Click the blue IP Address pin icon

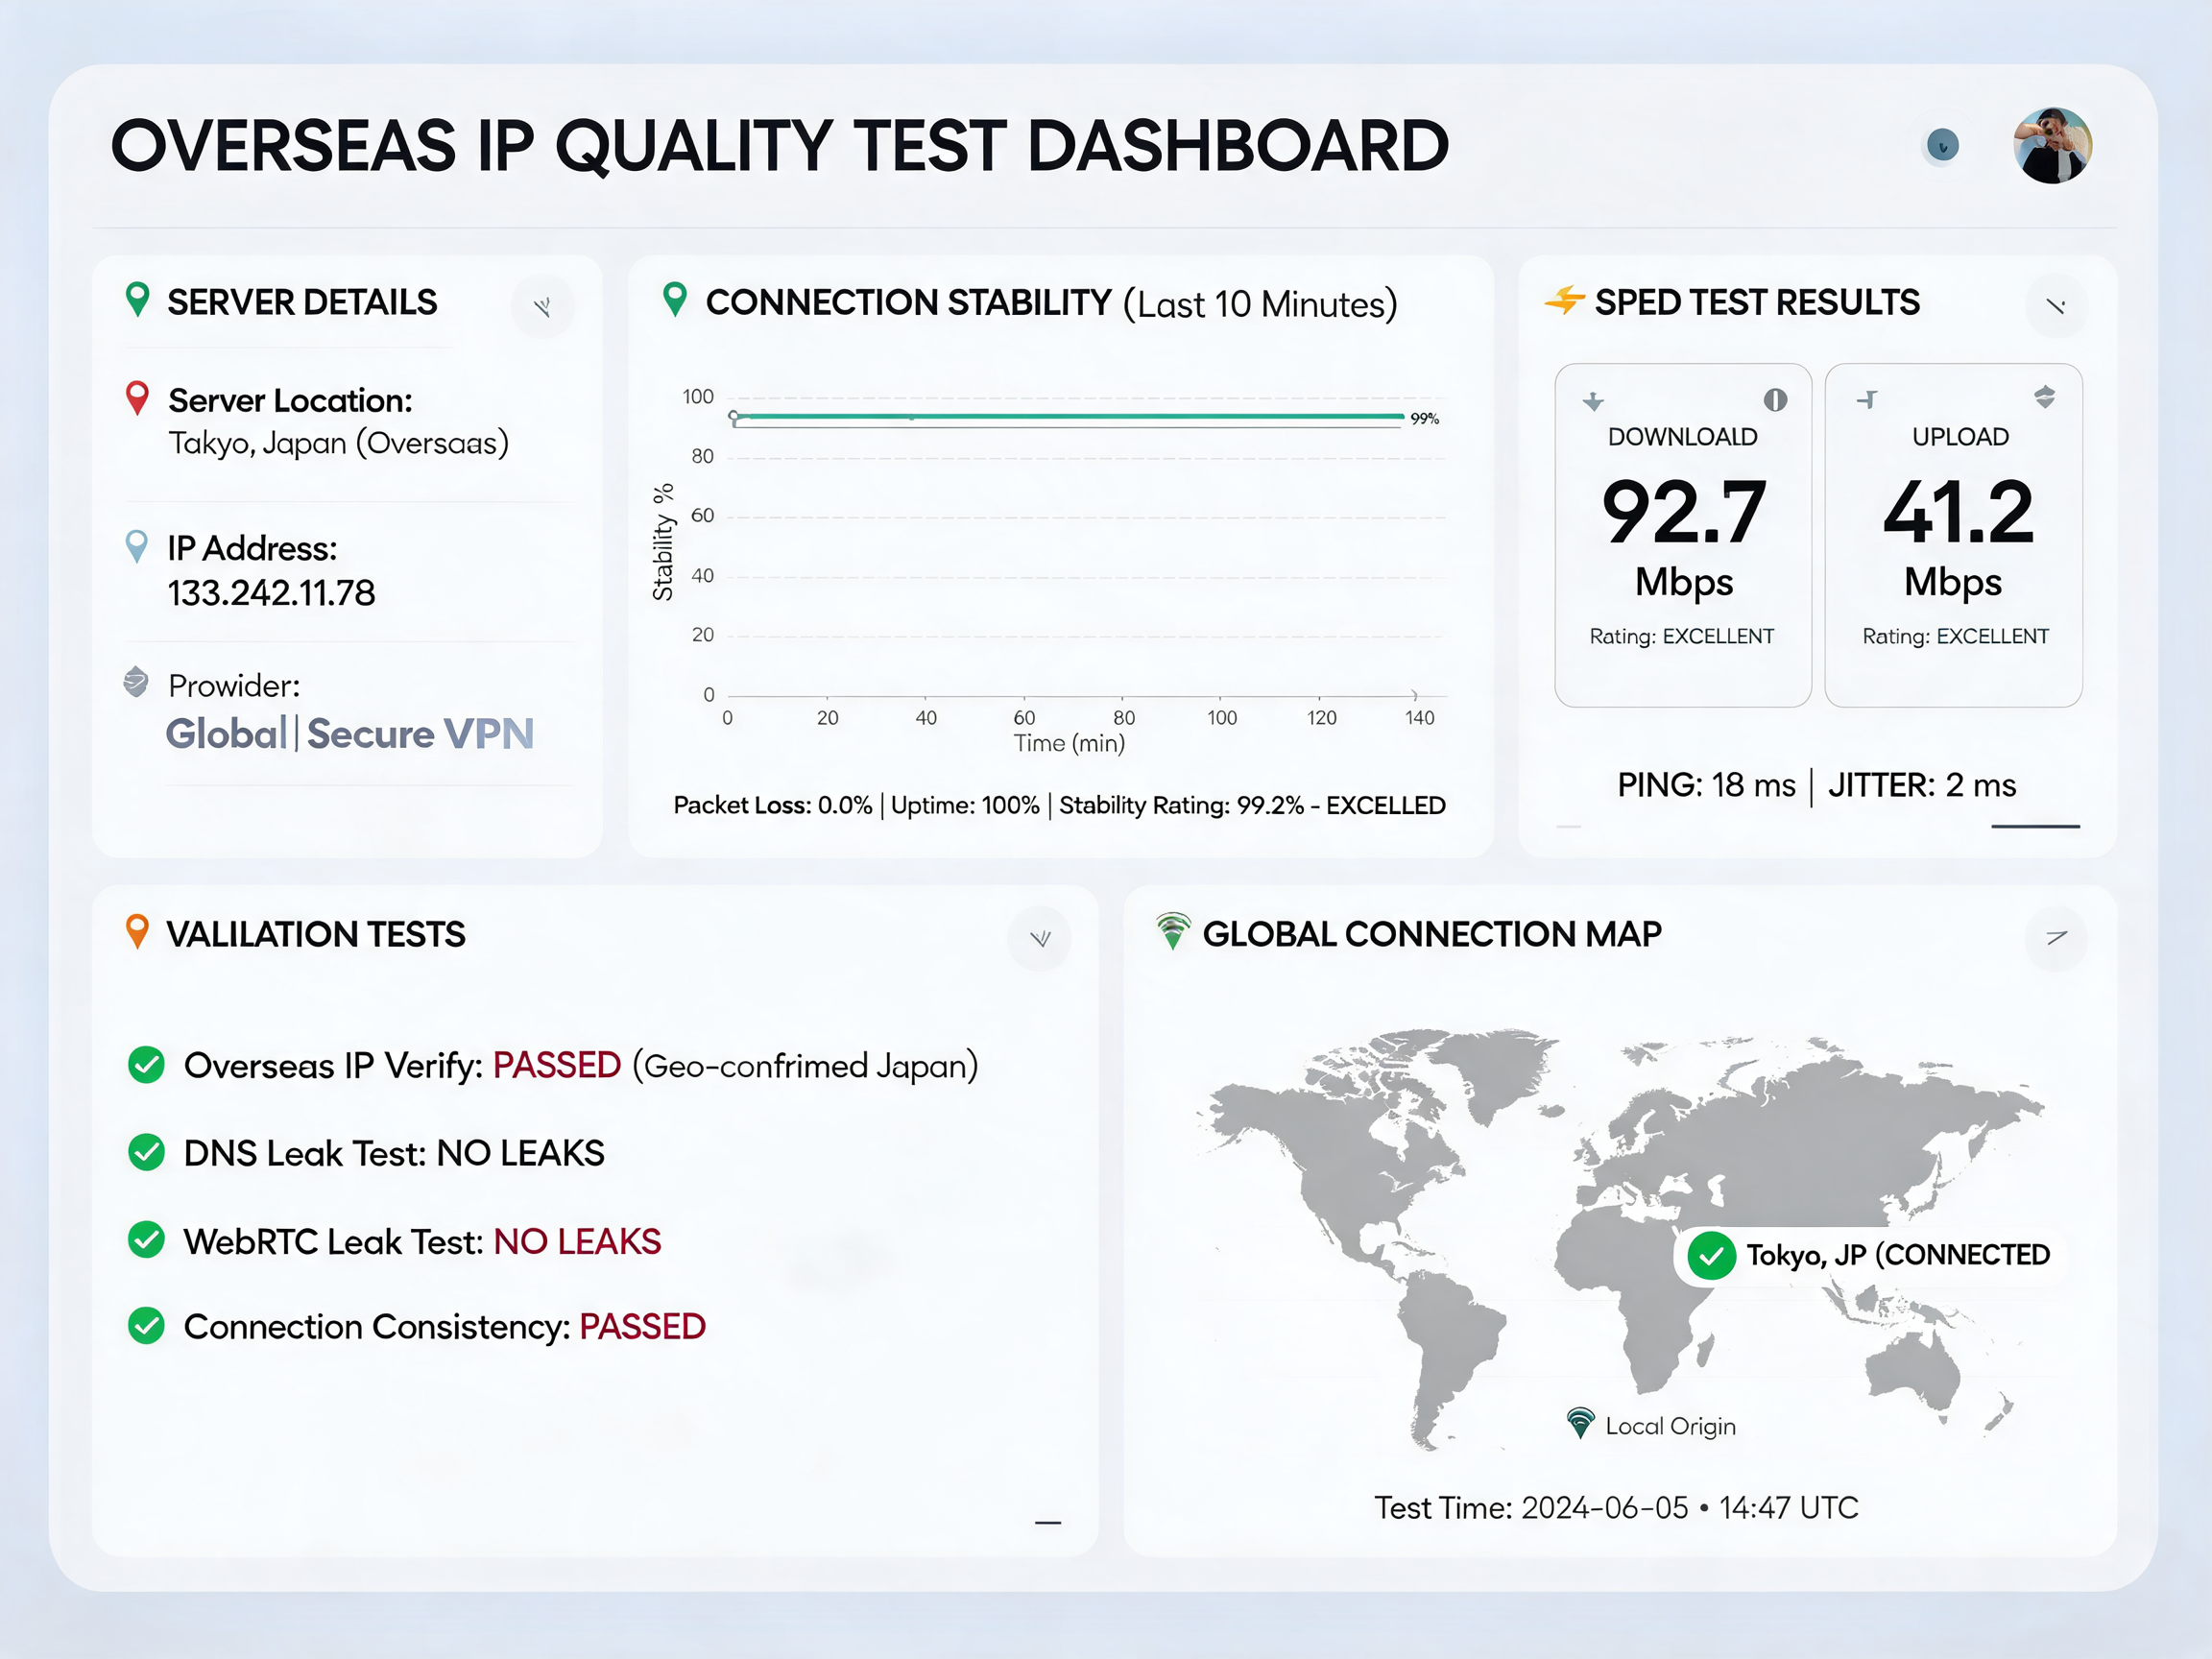(x=137, y=547)
